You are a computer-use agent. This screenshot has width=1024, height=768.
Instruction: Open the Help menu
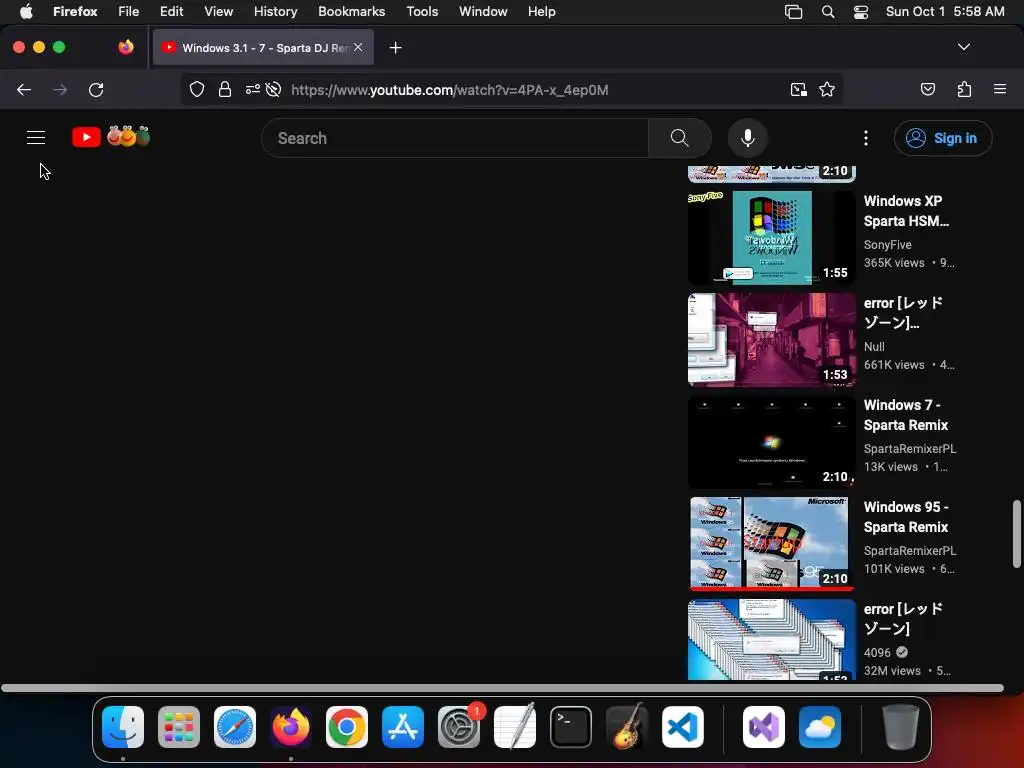tap(541, 11)
